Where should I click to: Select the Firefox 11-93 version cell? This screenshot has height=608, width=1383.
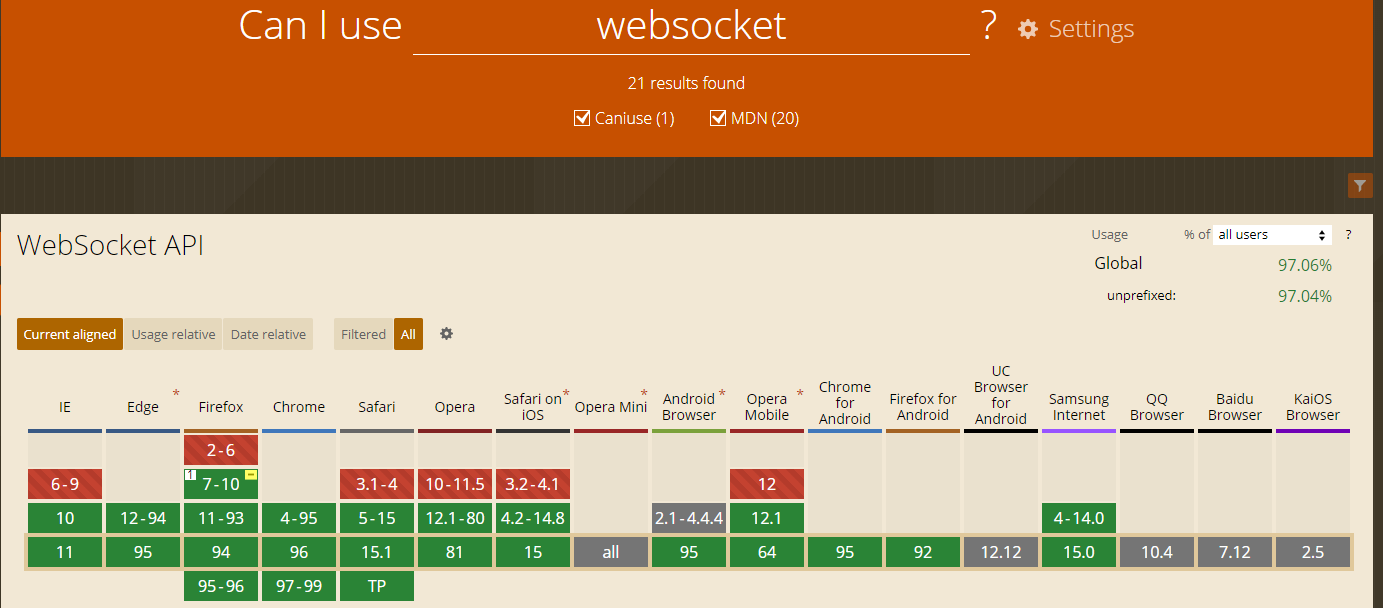click(221, 518)
